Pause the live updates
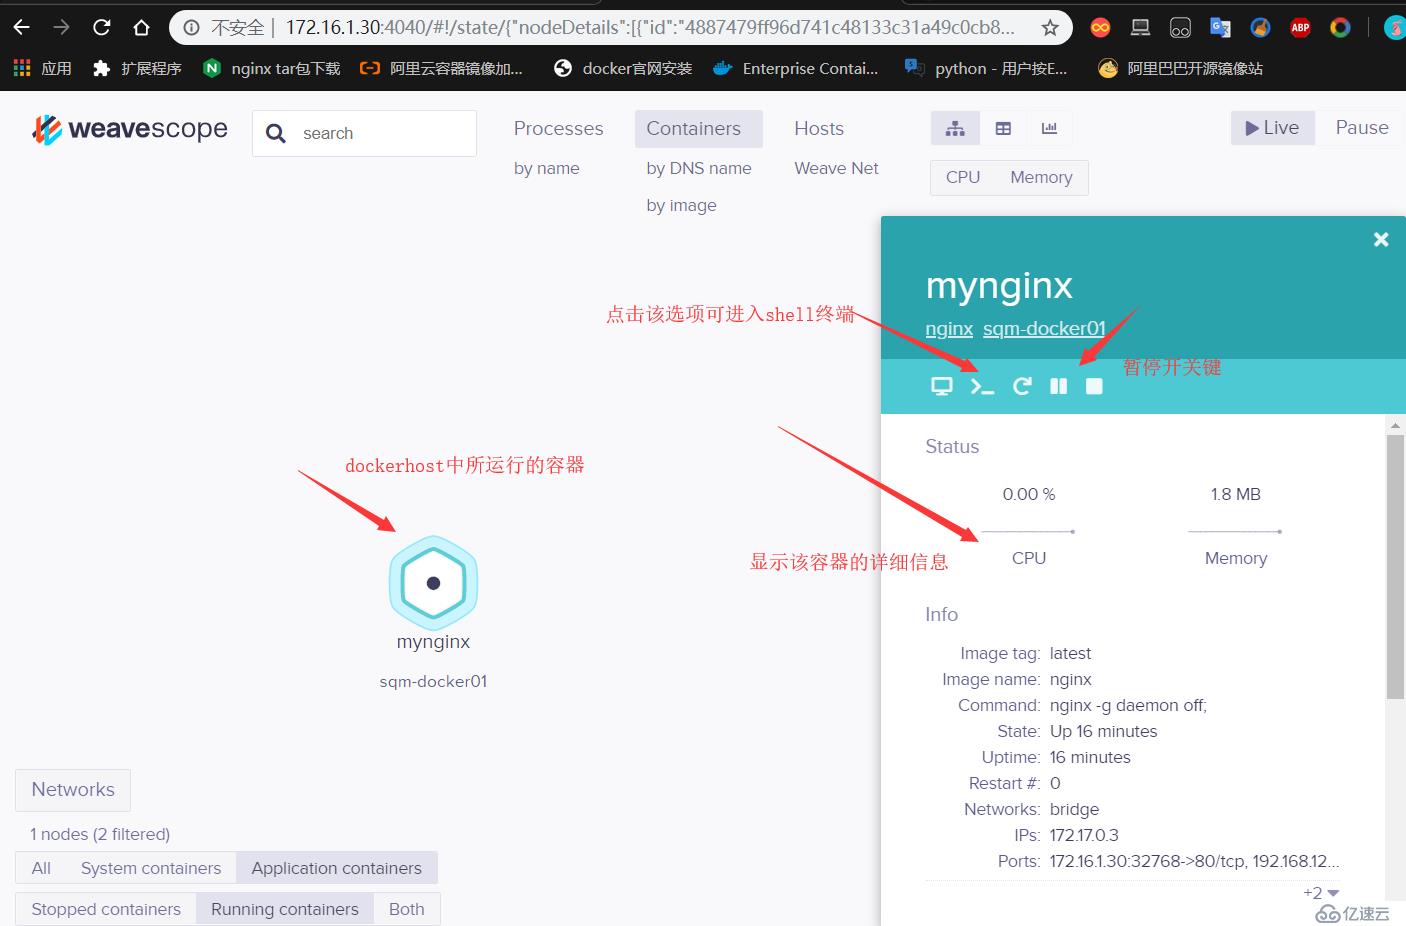Viewport: 1406px width, 926px height. click(x=1362, y=127)
